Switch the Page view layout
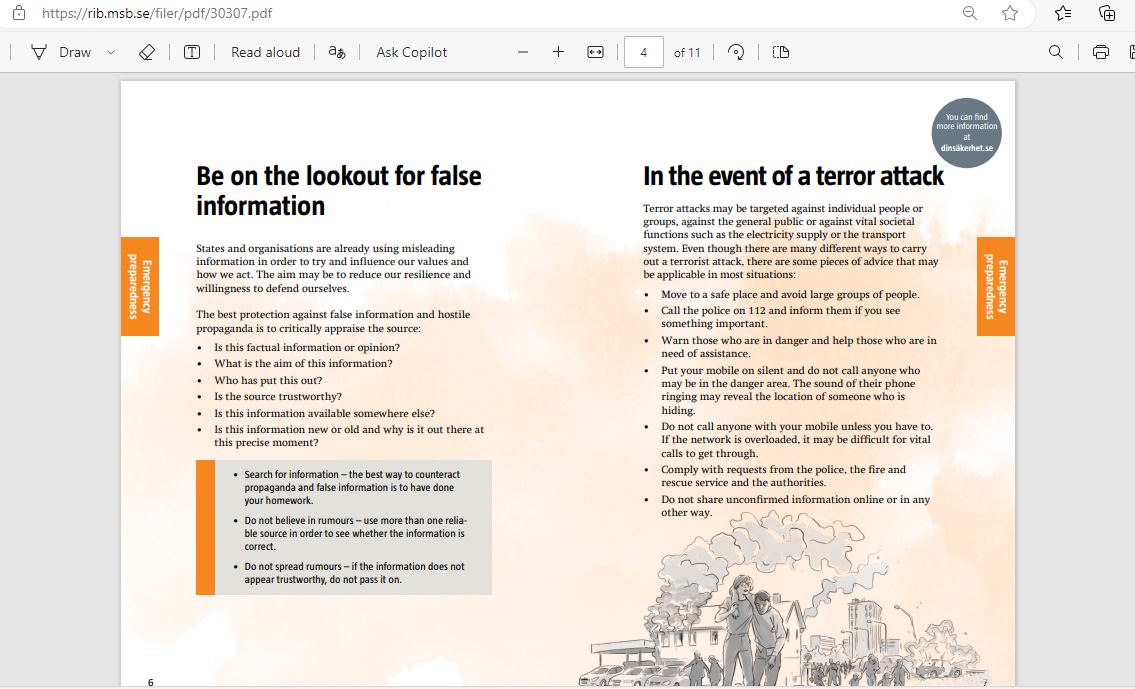The width and height of the screenshot is (1135, 689). coord(780,52)
